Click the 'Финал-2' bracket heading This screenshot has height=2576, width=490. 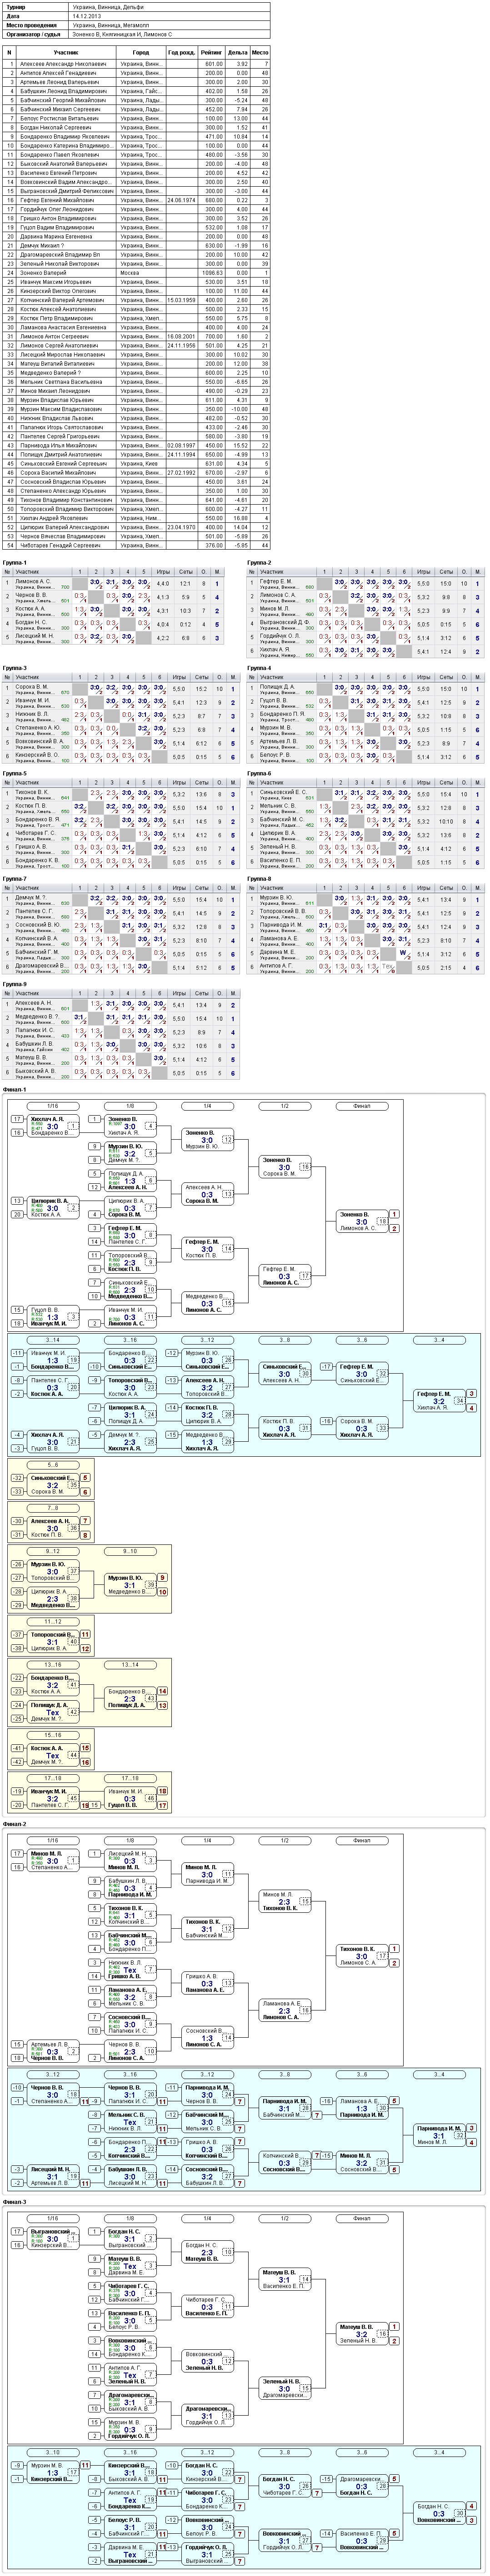tap(15, 1824)
